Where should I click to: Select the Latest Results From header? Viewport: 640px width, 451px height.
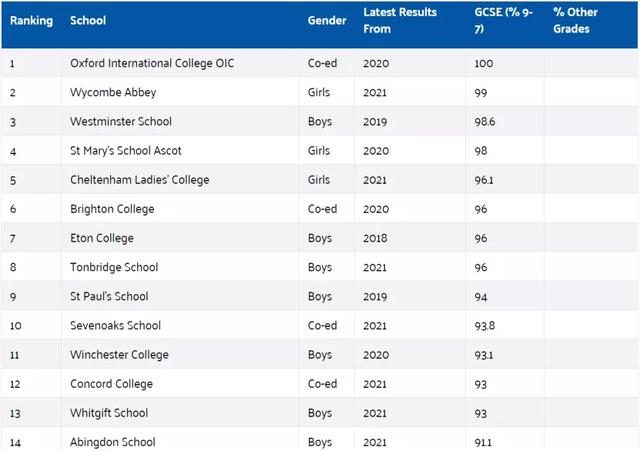(400, 20)
